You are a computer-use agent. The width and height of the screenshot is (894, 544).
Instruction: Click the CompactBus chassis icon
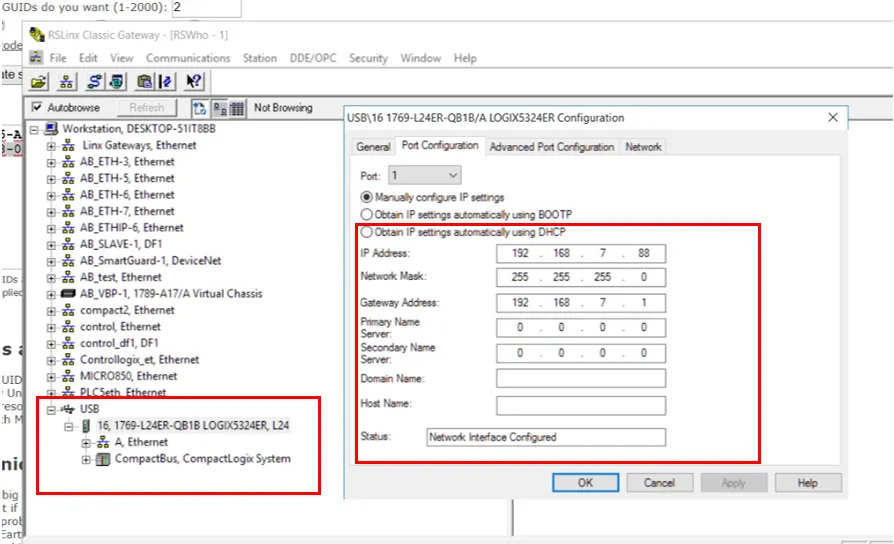(x=103, y=459)
